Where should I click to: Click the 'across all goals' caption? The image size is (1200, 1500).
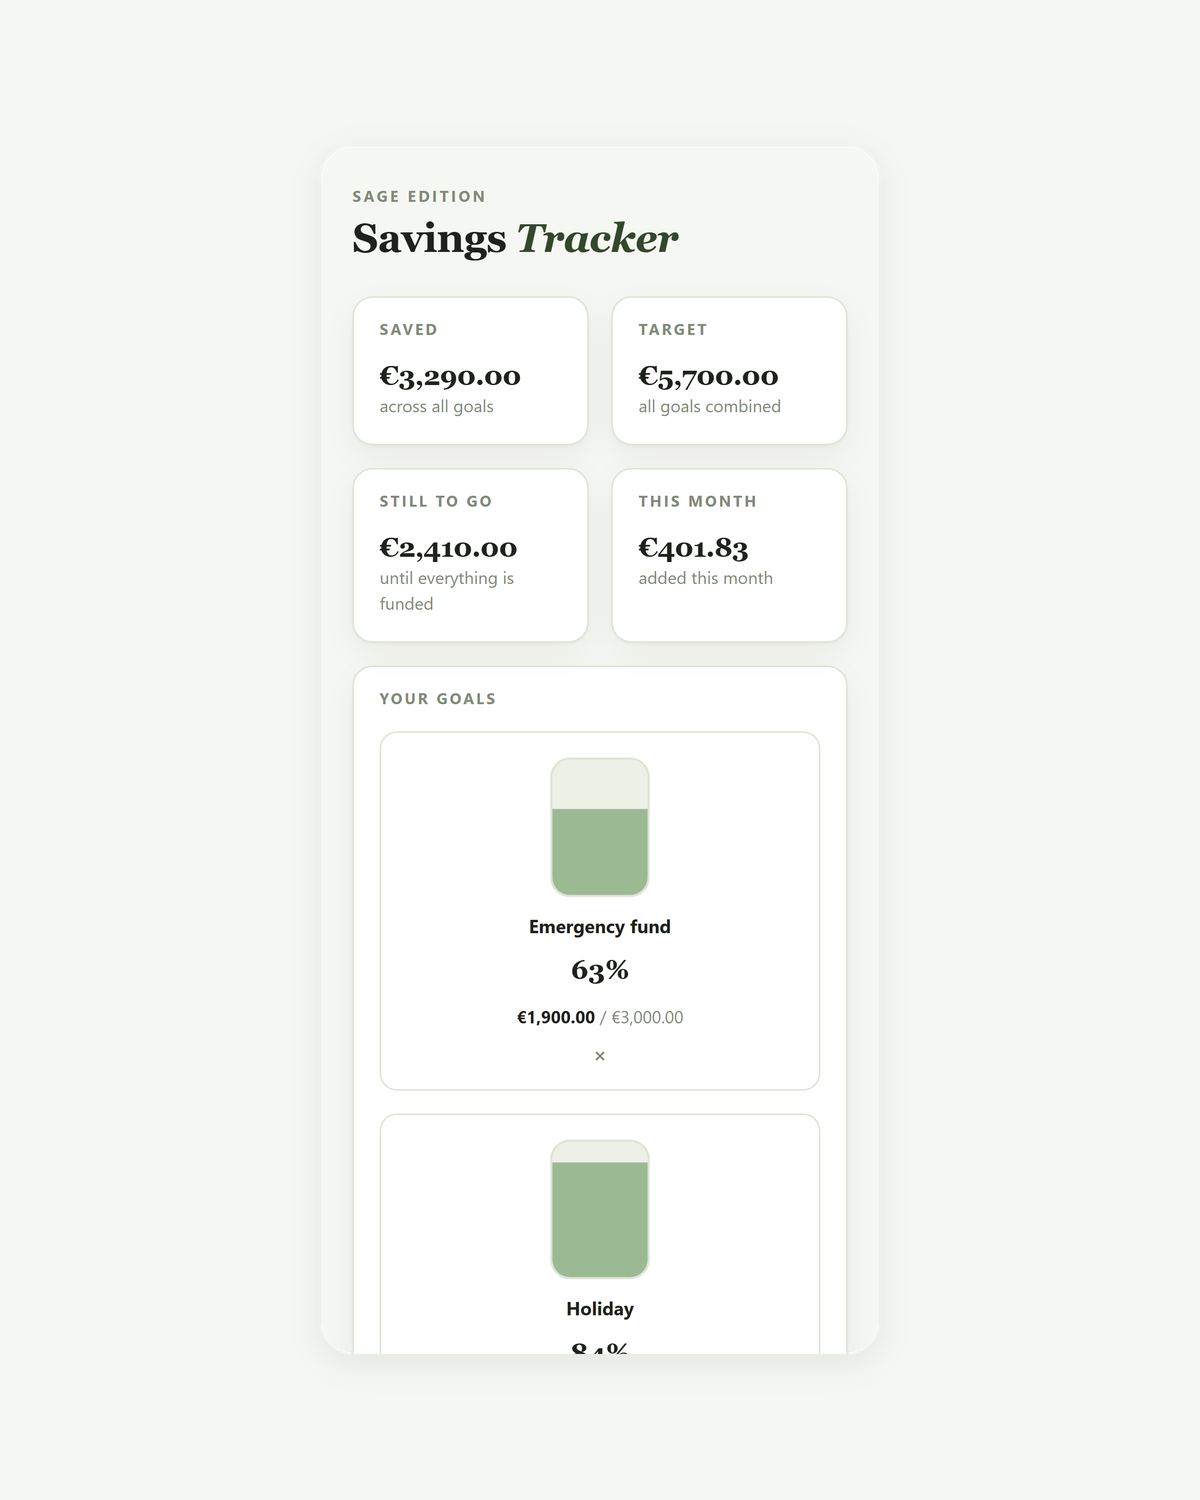click(436, 407)
